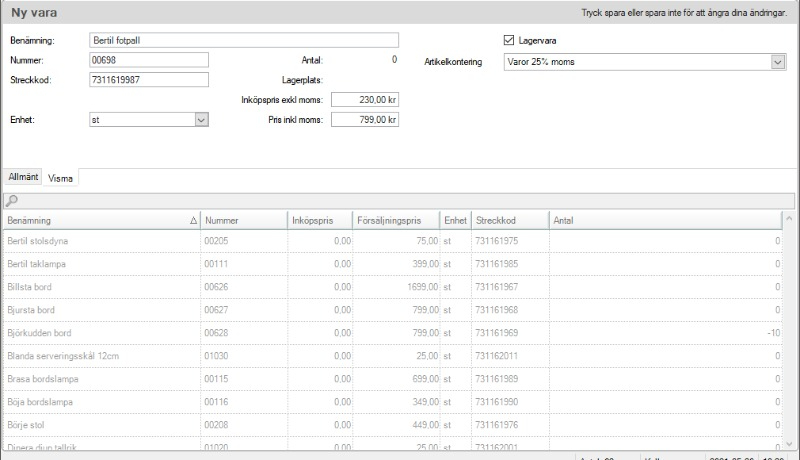The width and height of the screenshot is (800, 460).
Task: Click barcode 731161989
Action: point(496,378)
